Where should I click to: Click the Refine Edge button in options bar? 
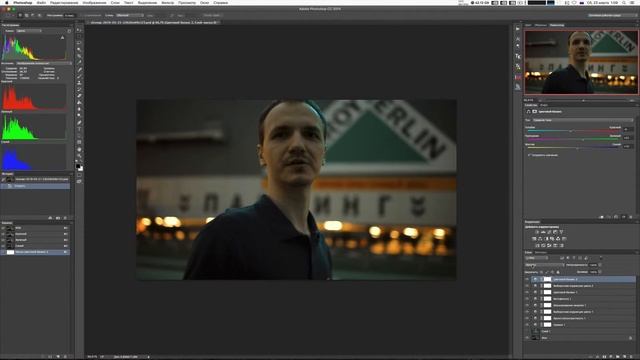(x=211, y=15)
